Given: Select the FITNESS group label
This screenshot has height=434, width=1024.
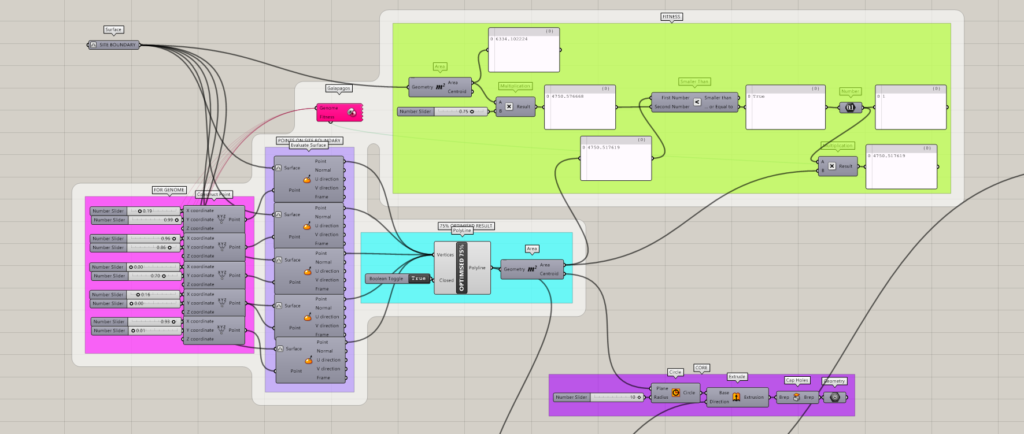Looking at the screenshot, I should pos(671,17).
